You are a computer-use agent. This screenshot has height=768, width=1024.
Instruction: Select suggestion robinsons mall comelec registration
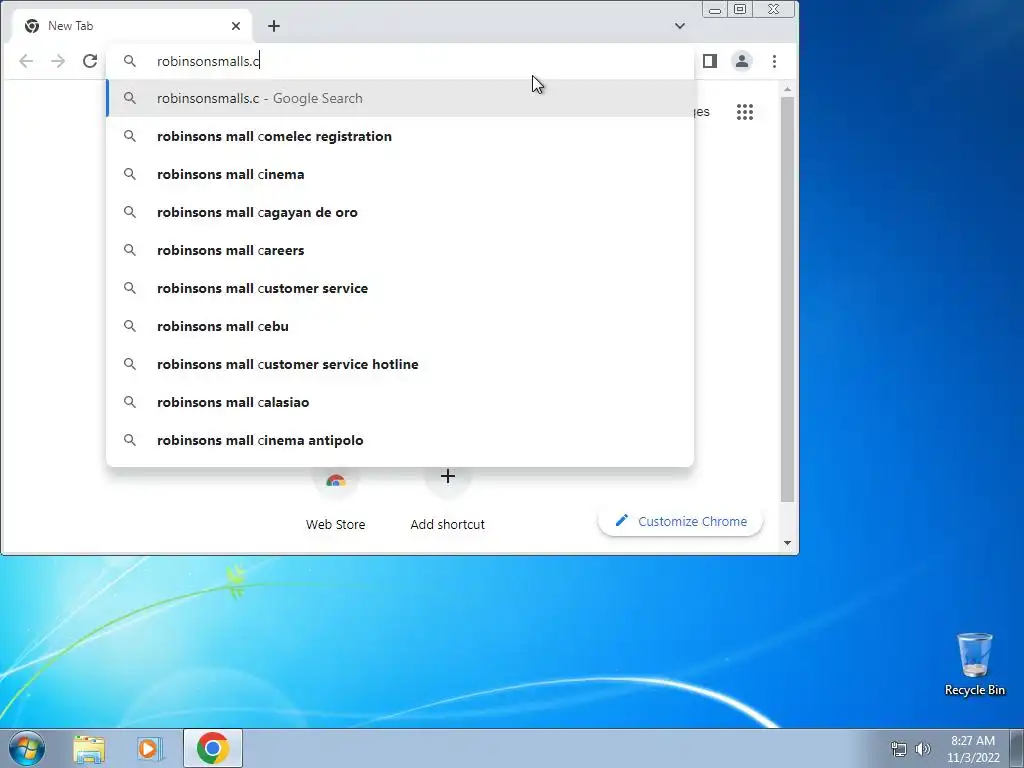(400, 136)
